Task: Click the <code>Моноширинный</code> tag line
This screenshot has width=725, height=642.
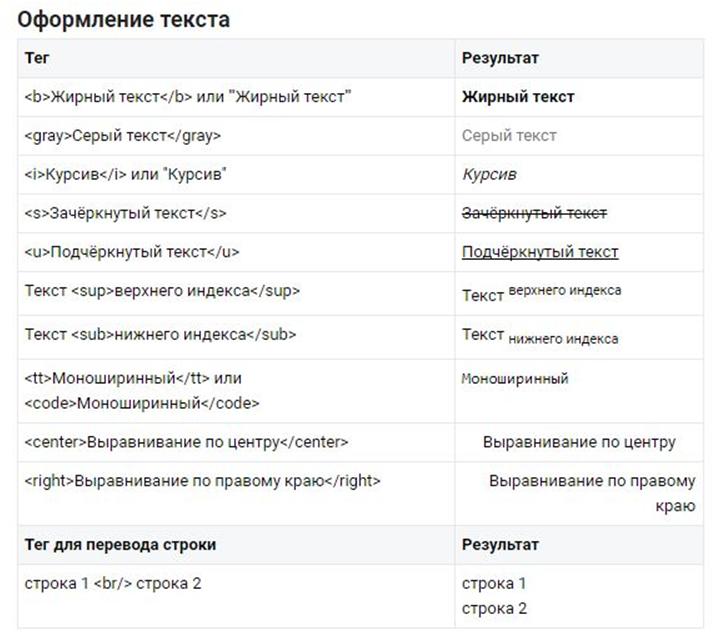Action: coord(142,403)
